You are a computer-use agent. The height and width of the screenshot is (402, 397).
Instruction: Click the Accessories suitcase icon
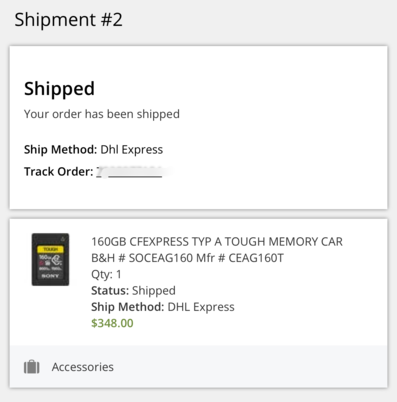32,367
